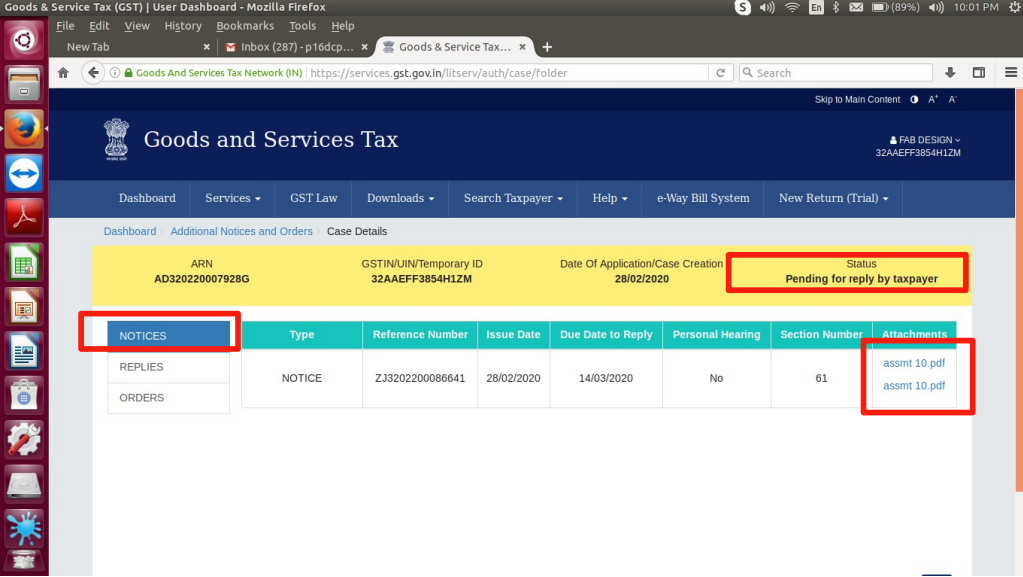
Task: Click the Firefox launcher icon
Action: [x=24, y=129]
